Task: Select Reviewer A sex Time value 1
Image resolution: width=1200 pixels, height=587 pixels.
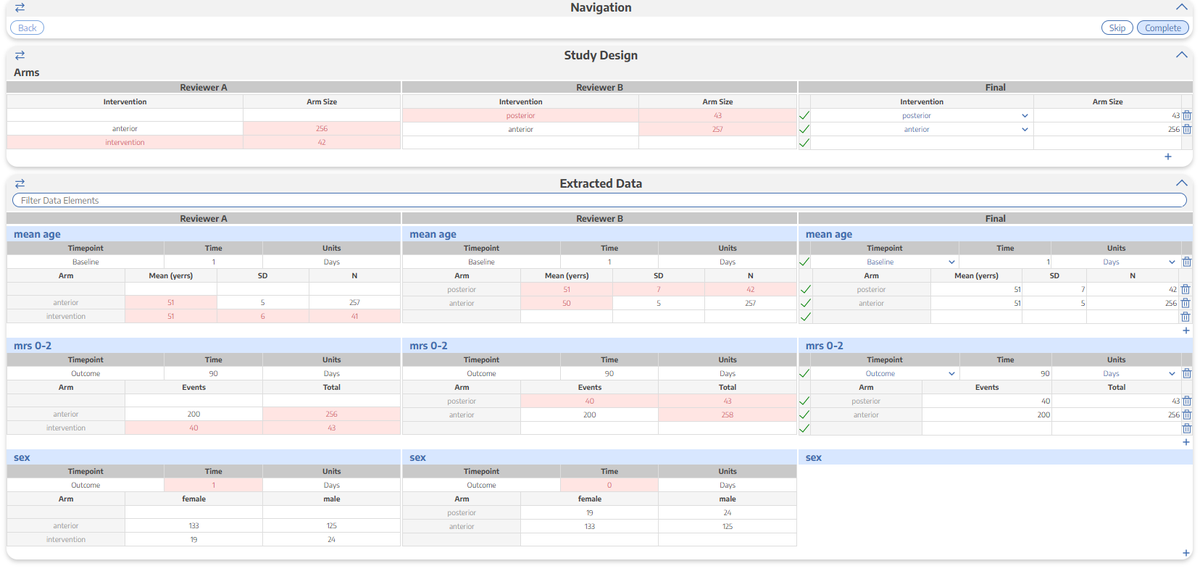Action: (x=213, y=485)
